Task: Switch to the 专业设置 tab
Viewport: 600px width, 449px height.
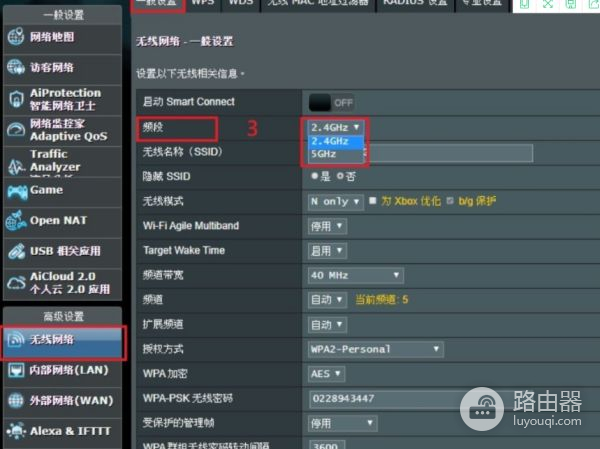Action: point(482,4)
